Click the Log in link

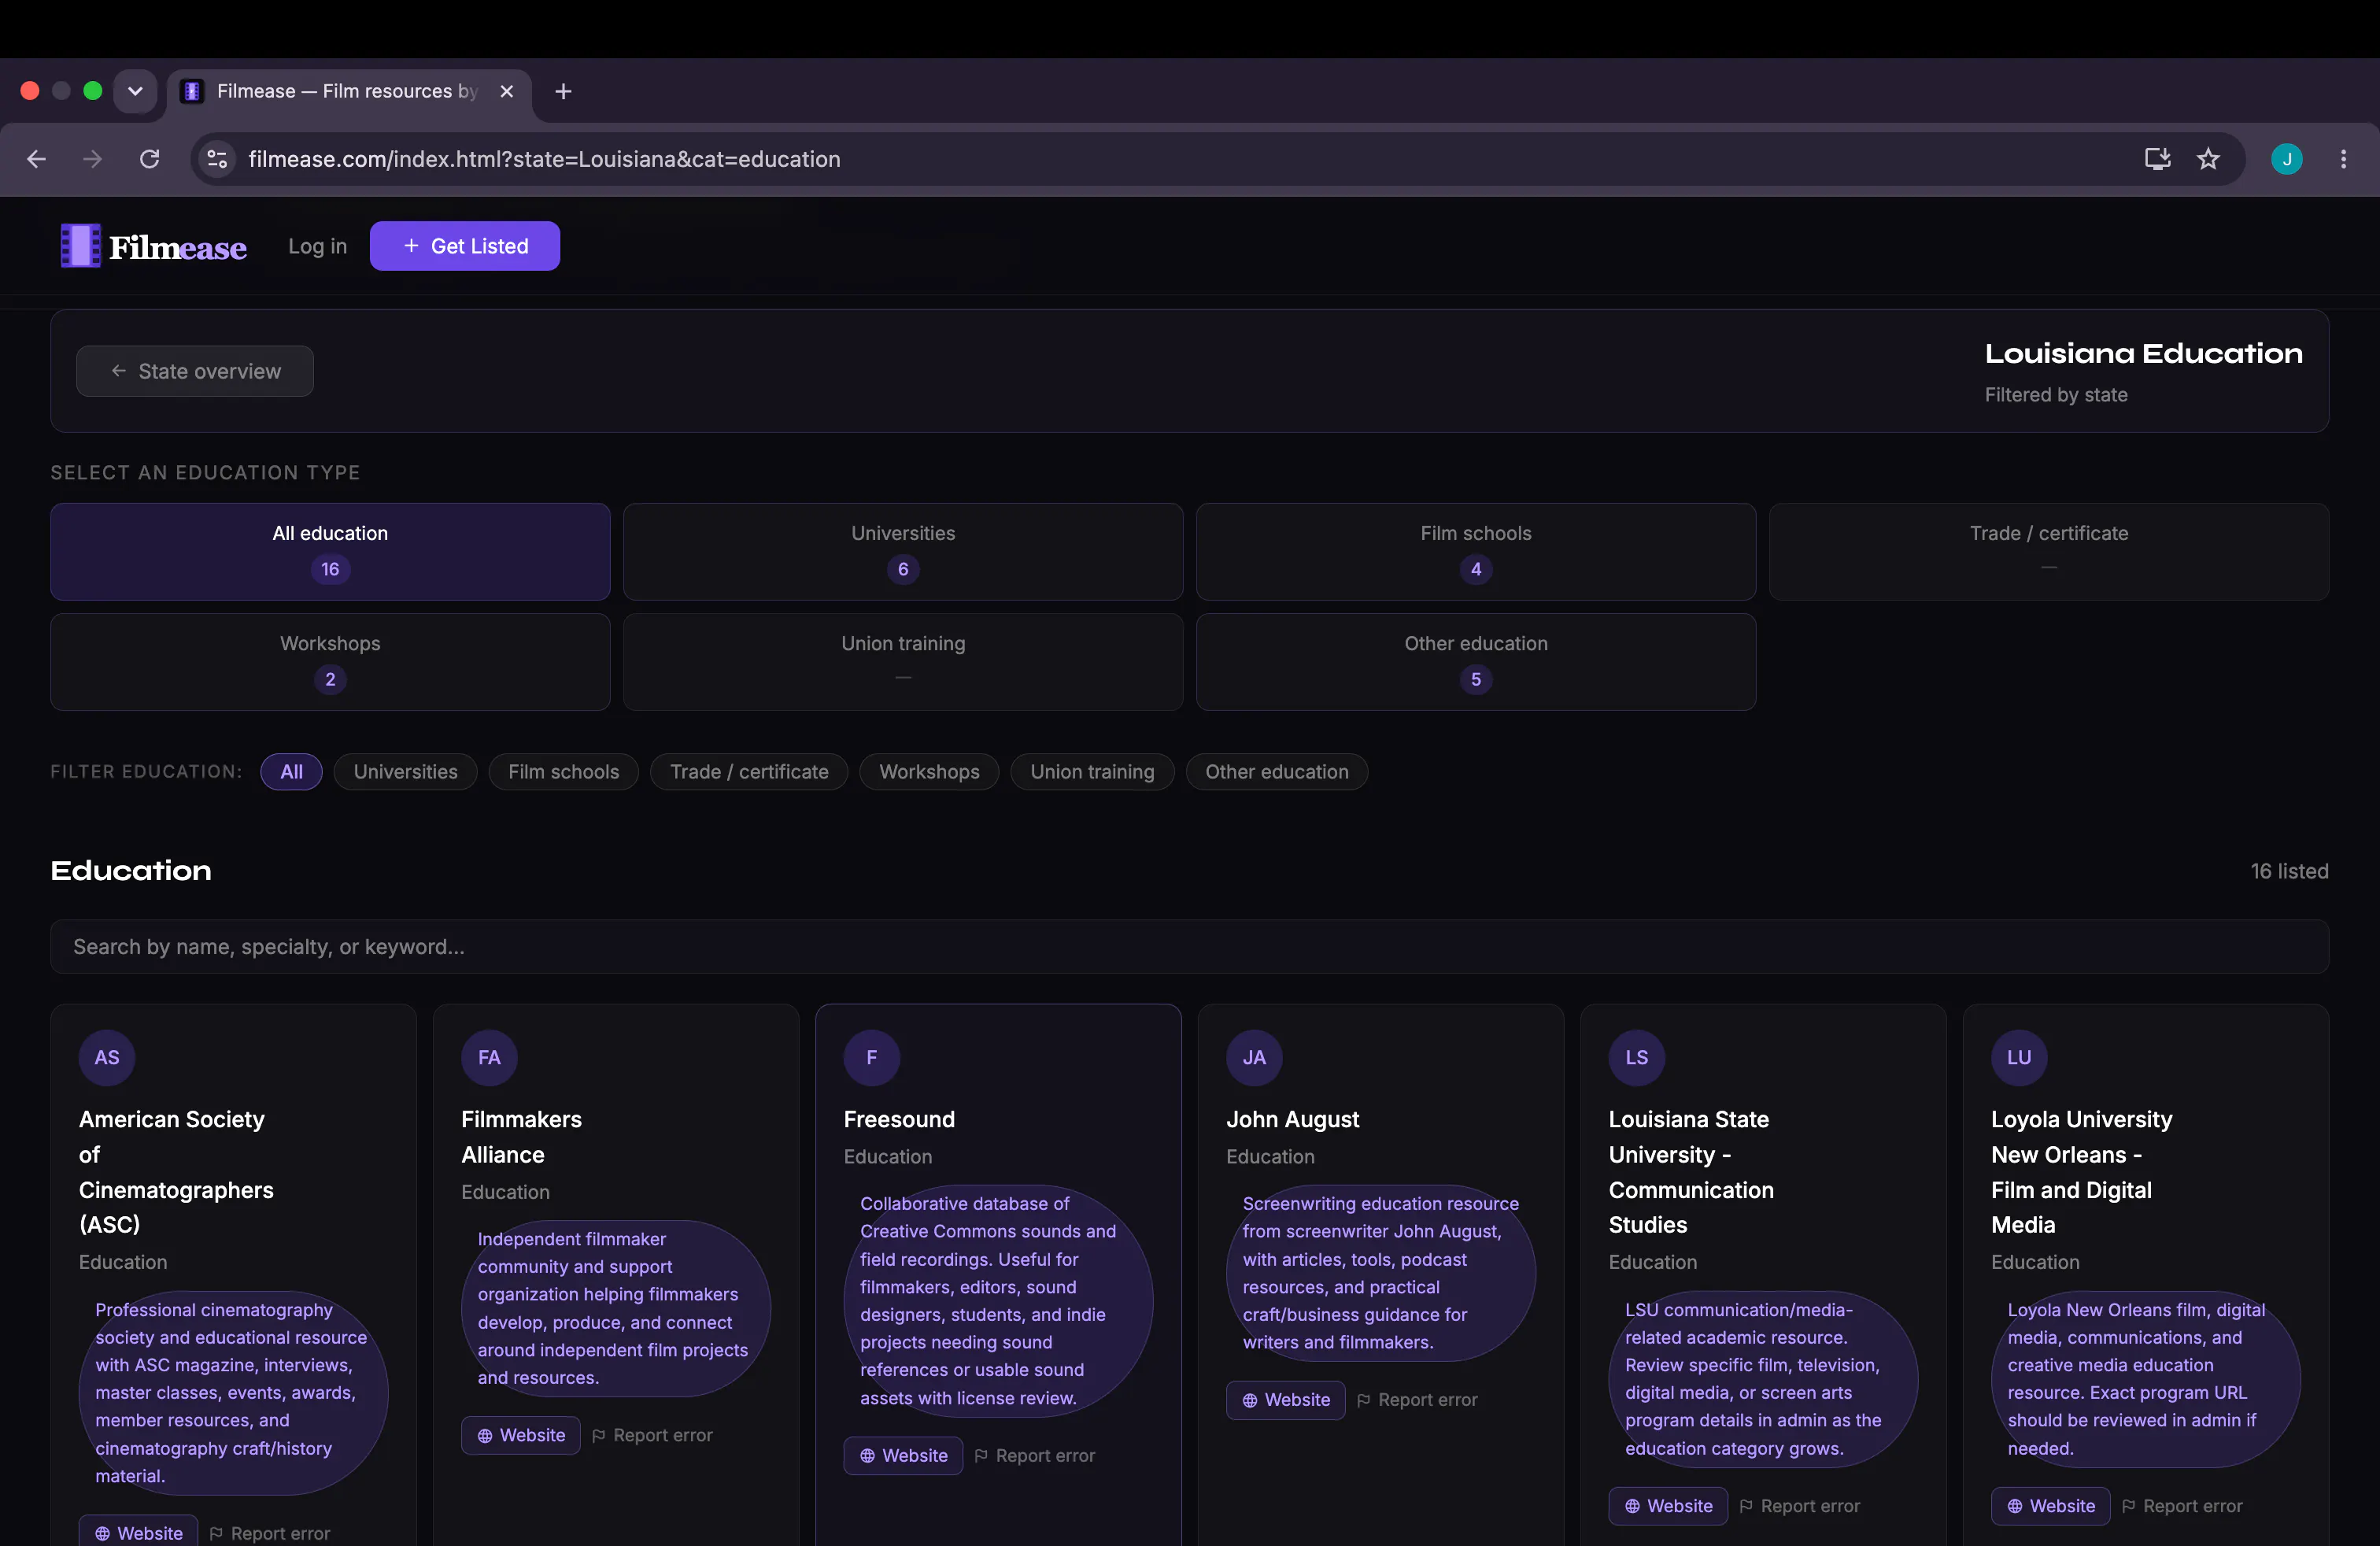pos(318,246)
